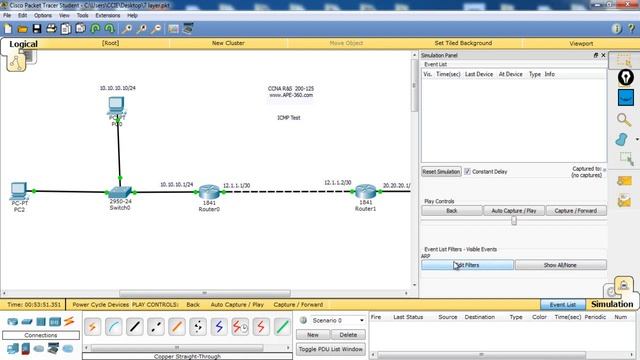Click Capture / Forward in Simulation Panel
The image size is (640, 360).
tap(576, 211)
